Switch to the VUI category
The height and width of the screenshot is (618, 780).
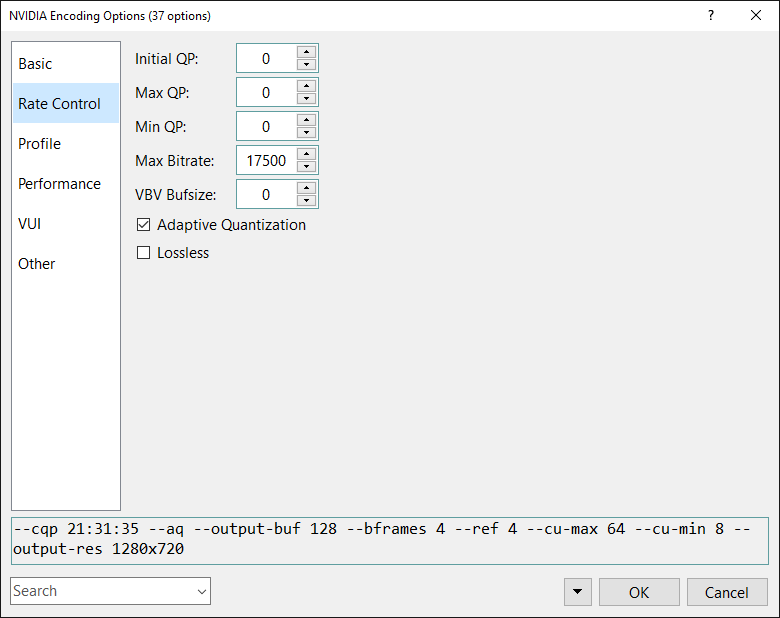(66, 224)
